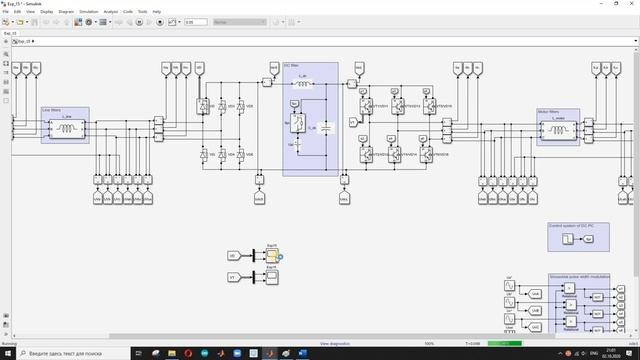Viewport: 640px width, 360px height.
Task: Open the Analysis menu
Action: click(111, 12)
